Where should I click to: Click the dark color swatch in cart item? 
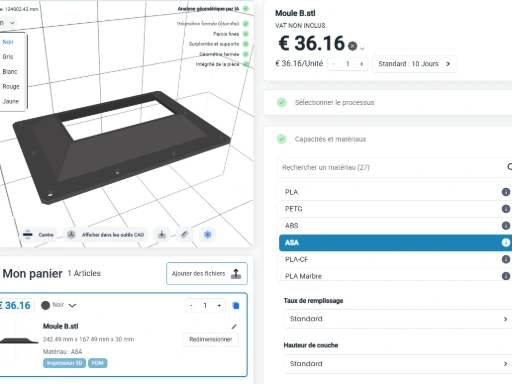pyautogui.click(x=45, y=305)
